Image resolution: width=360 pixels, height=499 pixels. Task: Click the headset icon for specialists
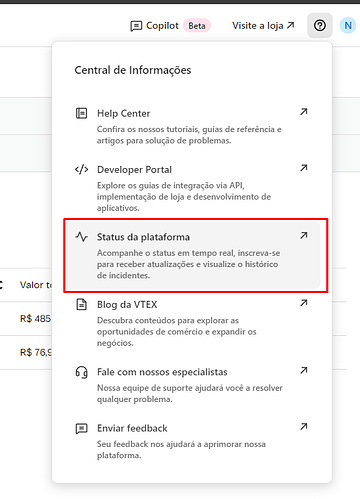coord(81,372)
